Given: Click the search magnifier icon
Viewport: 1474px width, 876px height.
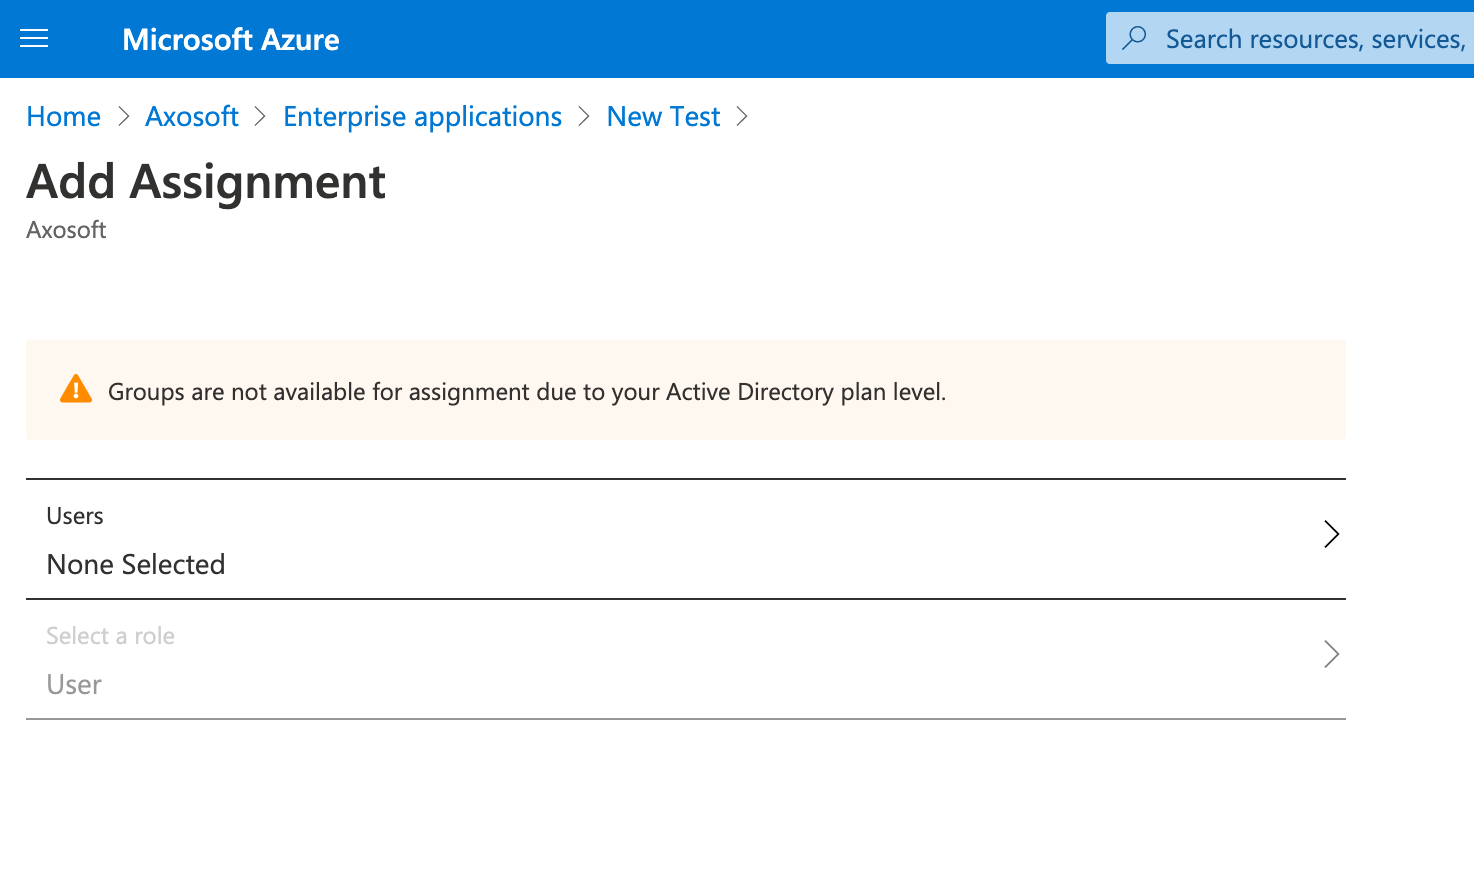Looking at the screenshot, I should click(x=1134, y=38).
